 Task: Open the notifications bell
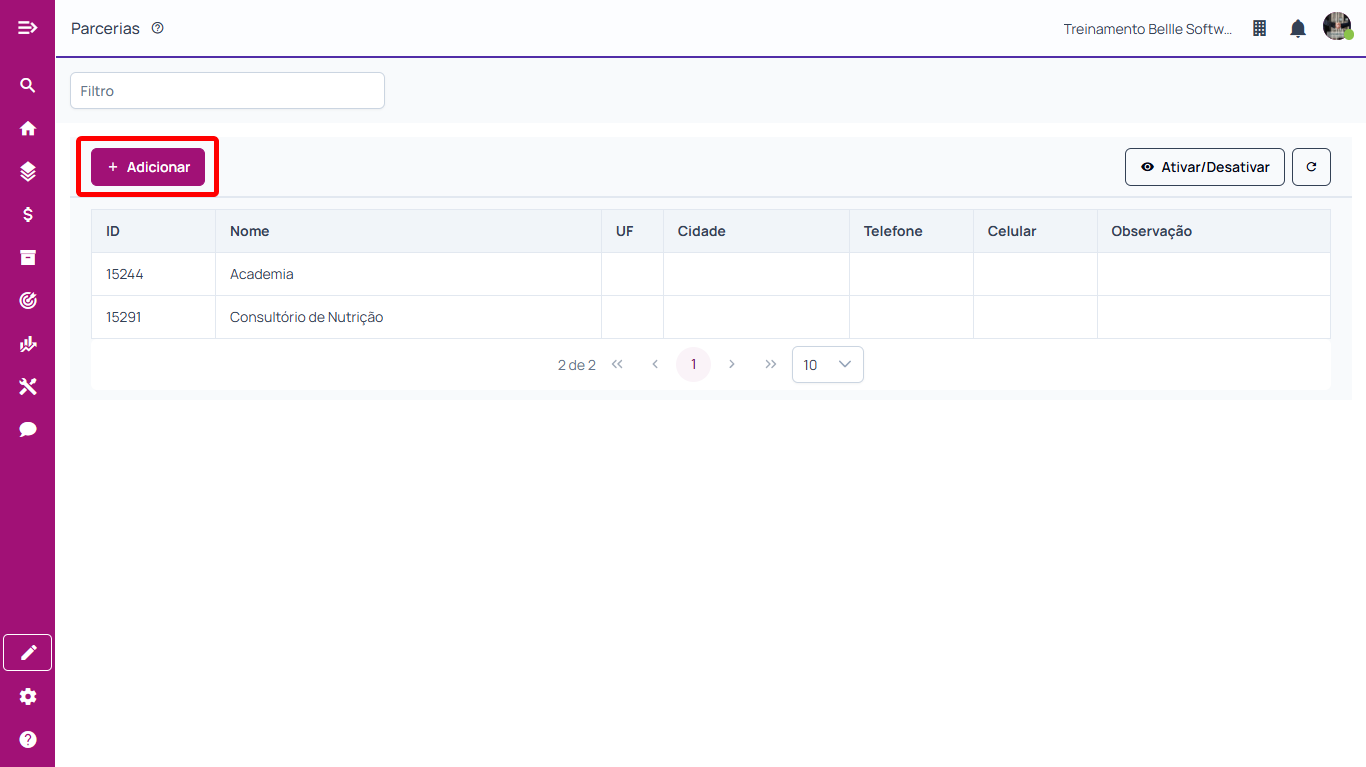[1298, 29]
